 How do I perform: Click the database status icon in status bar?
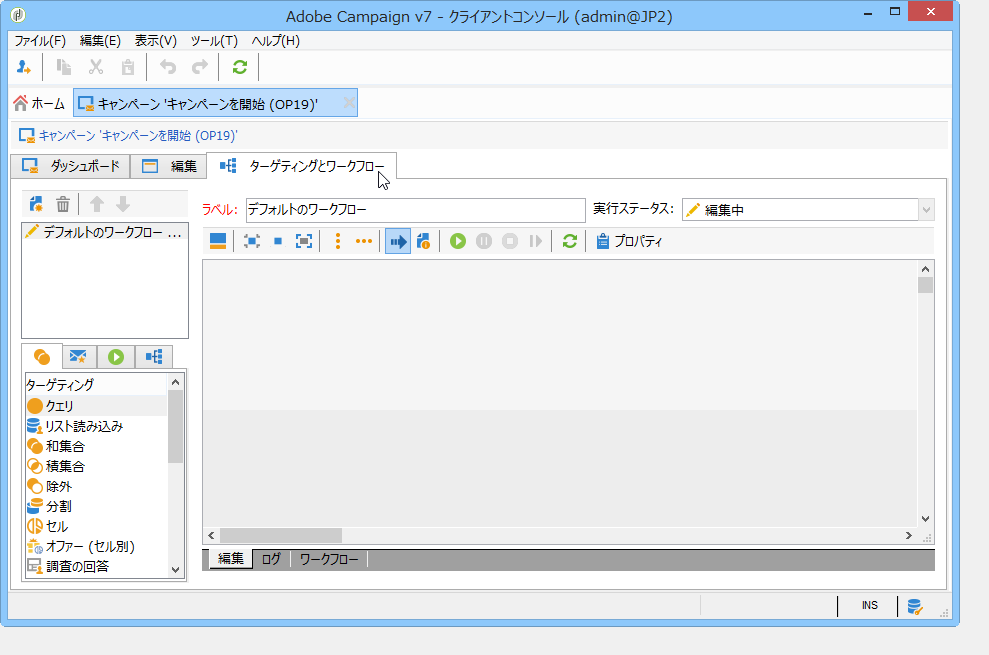click(915, 606)
